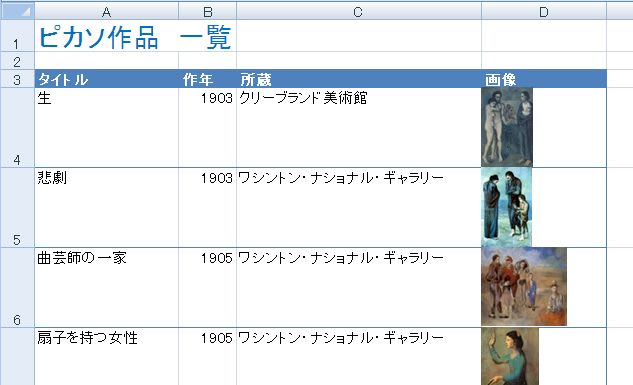Select row 1 header

point(17,36)
